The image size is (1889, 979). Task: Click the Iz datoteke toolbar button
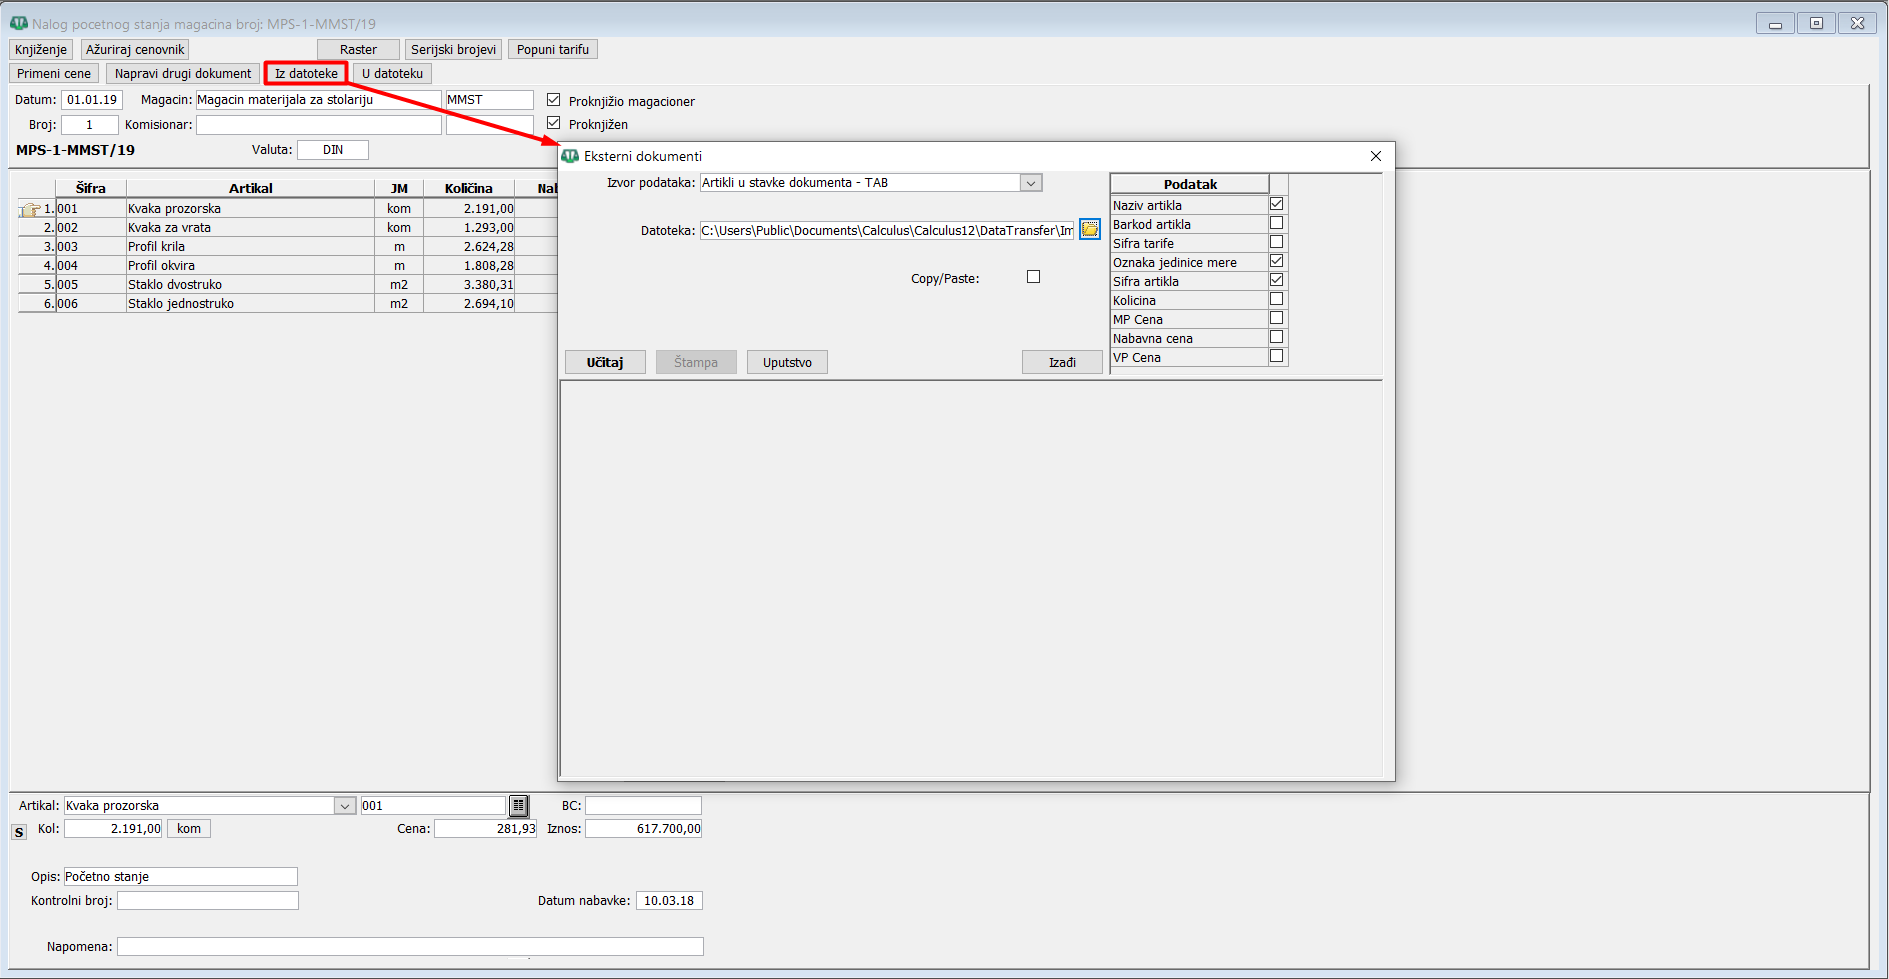click(306, 73)
